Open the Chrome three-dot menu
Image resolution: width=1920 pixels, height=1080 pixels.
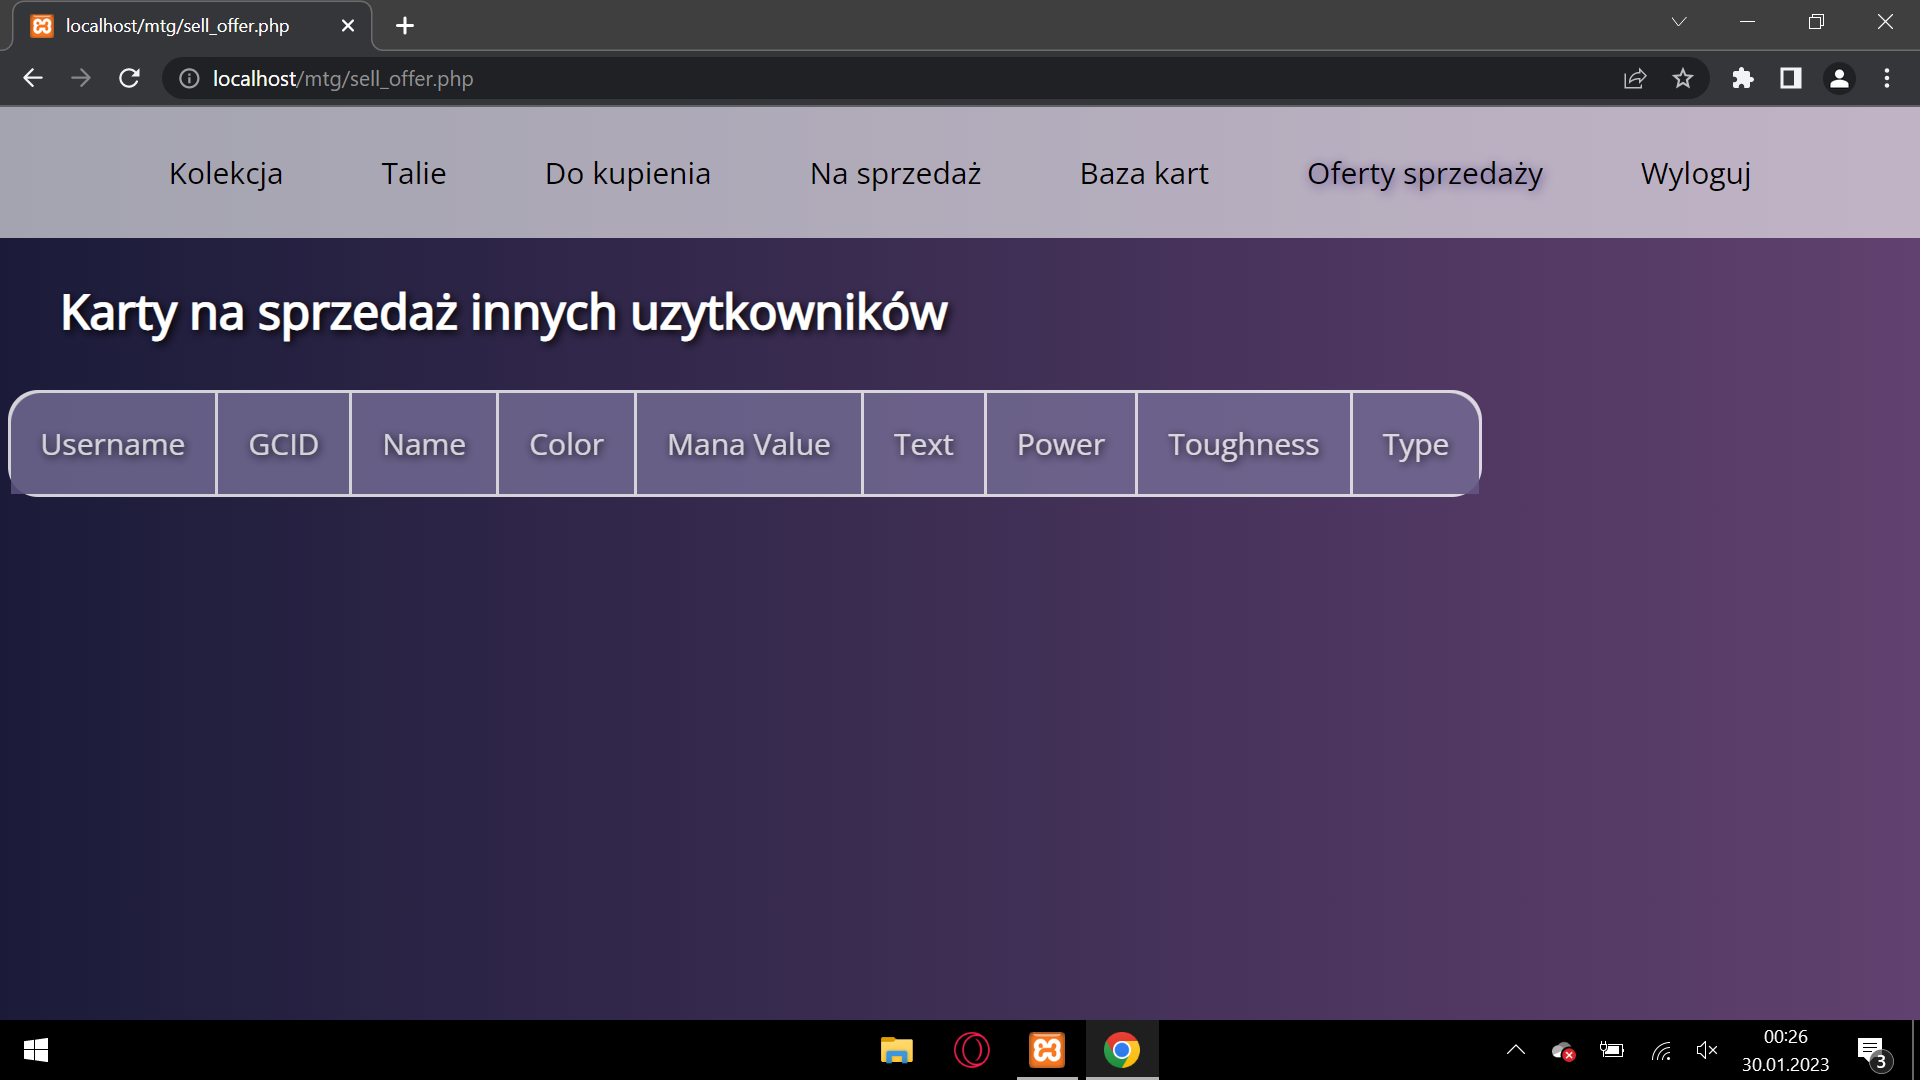1887,78
